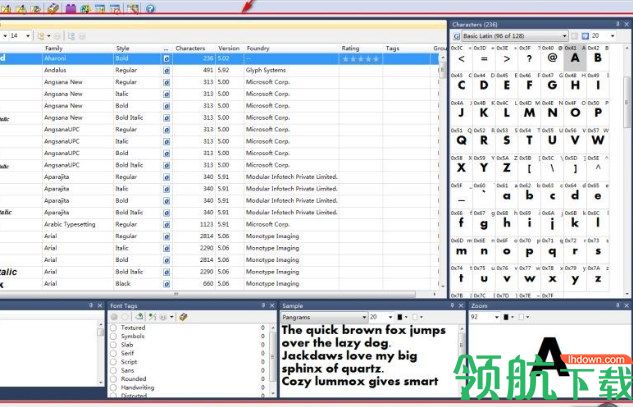This screenshot has width=633, height=407.
Task: Pin the Sample panel using its pin icon
Action: coord(452,306)
